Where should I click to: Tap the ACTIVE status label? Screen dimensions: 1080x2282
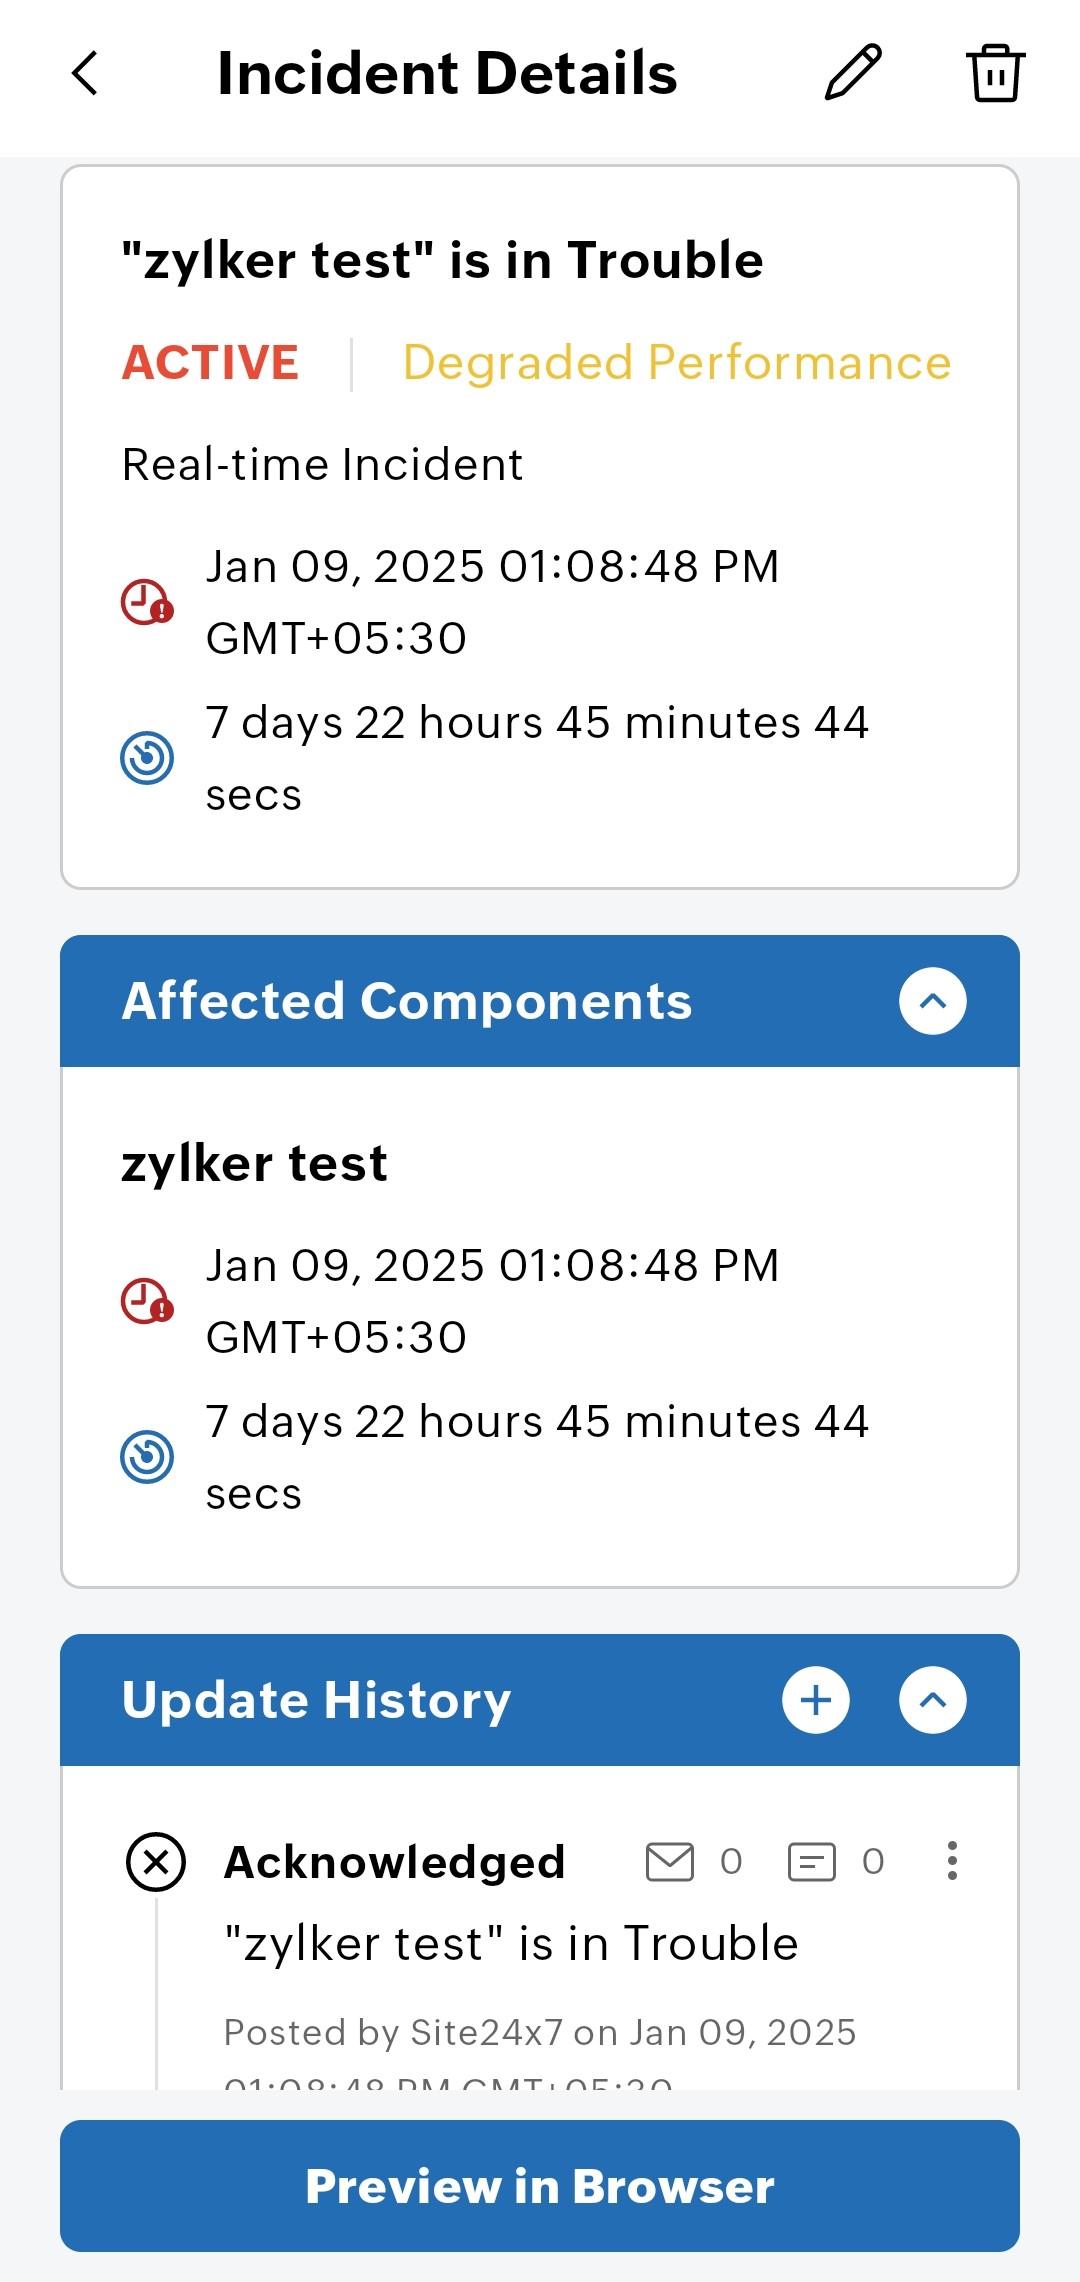click(x=210, y=362)
